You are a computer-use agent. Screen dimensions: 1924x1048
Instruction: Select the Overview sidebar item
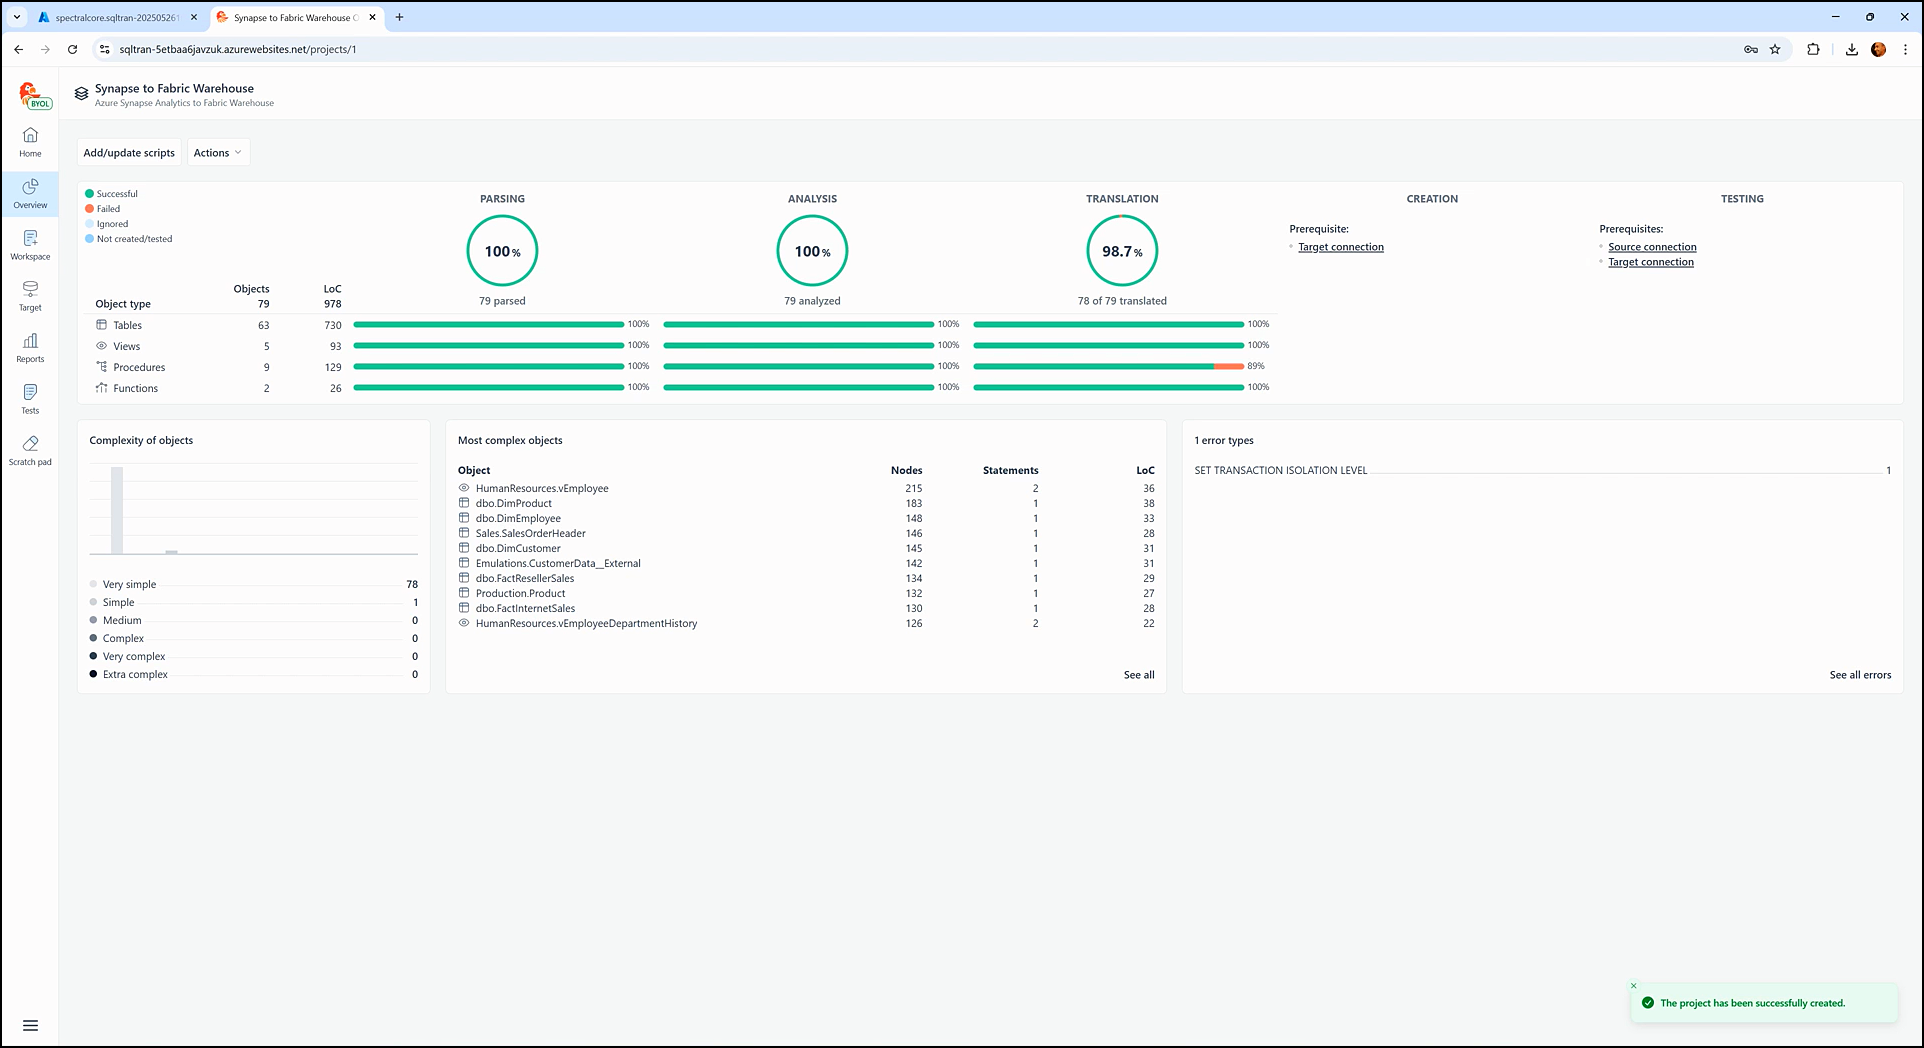[30, 193]
